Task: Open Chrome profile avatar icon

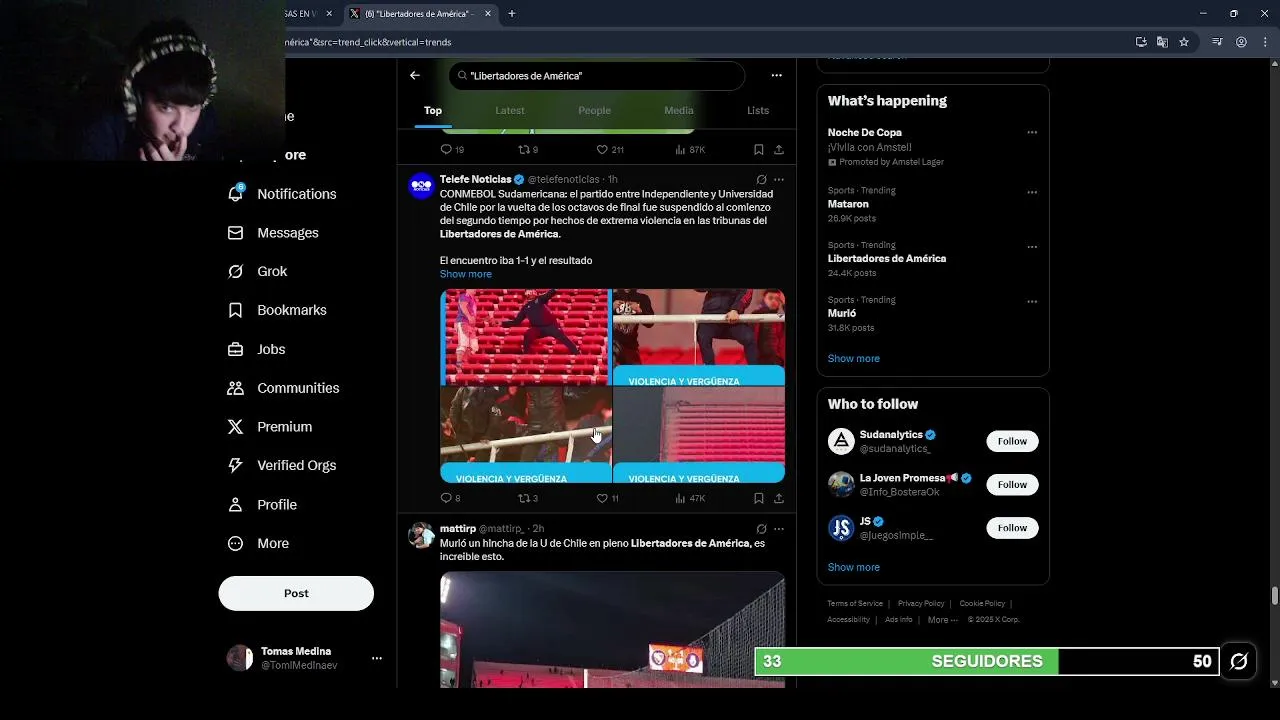Action: [1241, 42]
